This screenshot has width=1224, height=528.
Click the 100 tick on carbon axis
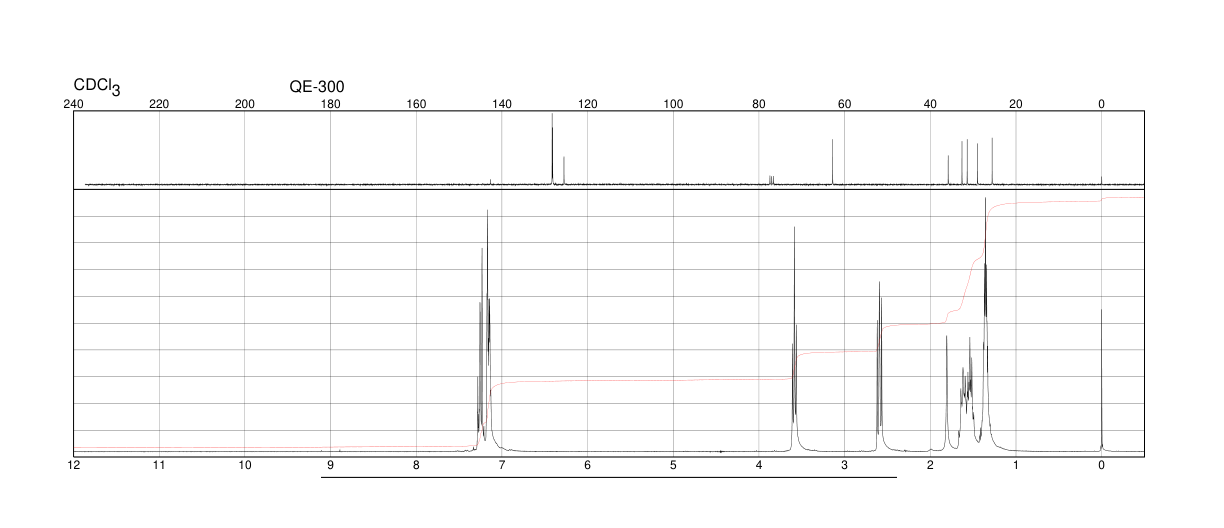[x=673, y=105]
